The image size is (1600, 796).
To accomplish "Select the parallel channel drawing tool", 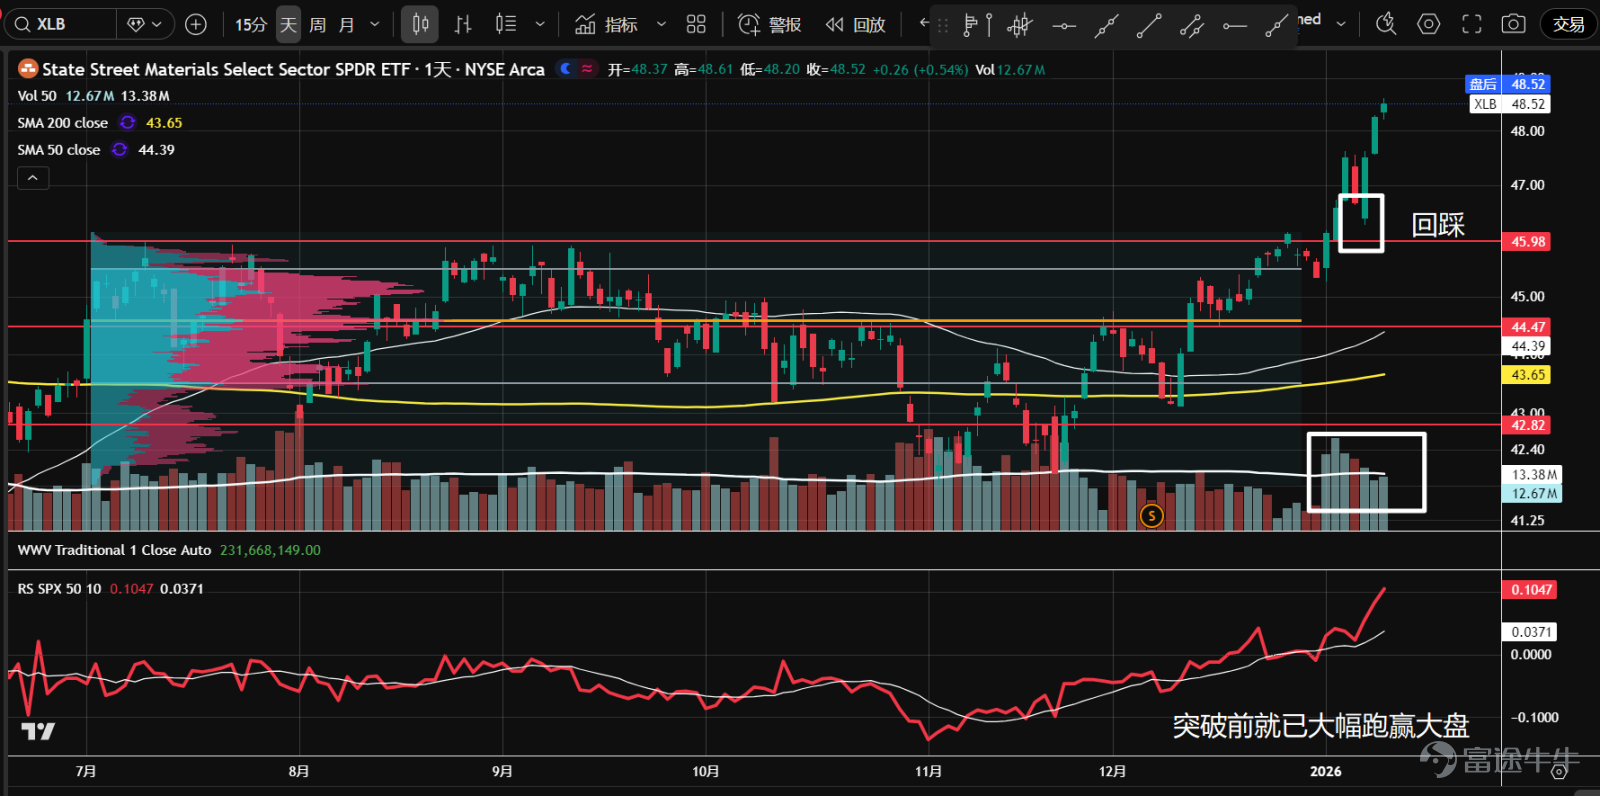I will (1191, 25).
